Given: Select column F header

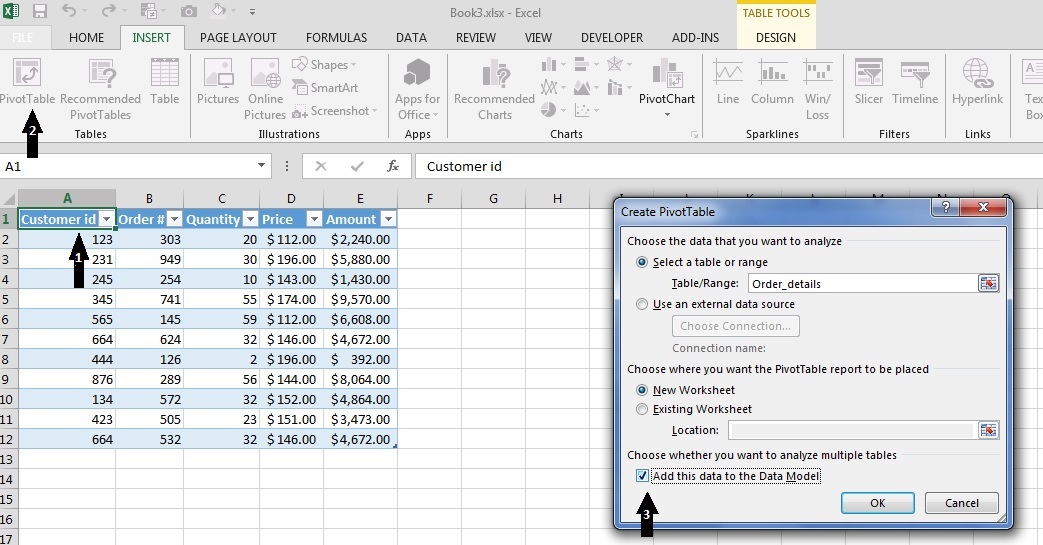Looking at the screenshot, I should [430, 198].
